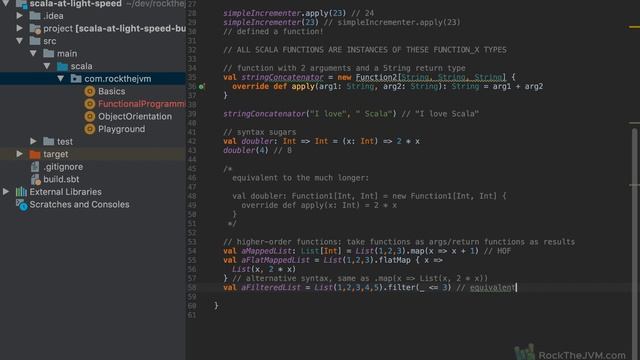The width and height of the screenshot is (640, 360).
Task: Select the target folder label
Action: [56, 154]
